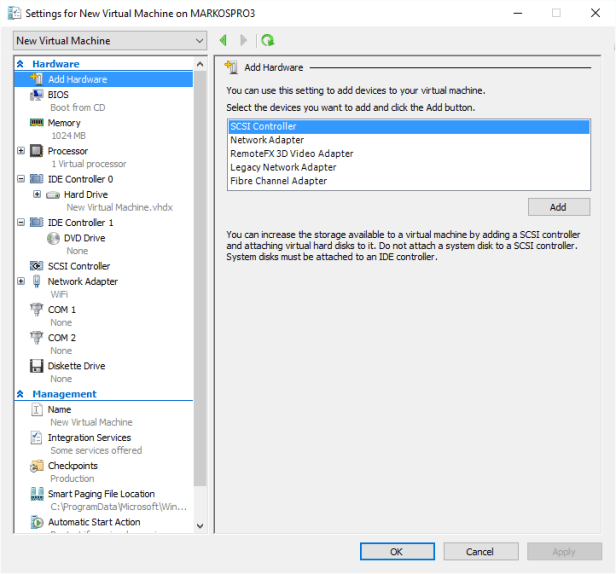Image resolution: width=616 pixels, height=574 pixels.
Task: Expand the Processor tree node
Action: (21, 151)
